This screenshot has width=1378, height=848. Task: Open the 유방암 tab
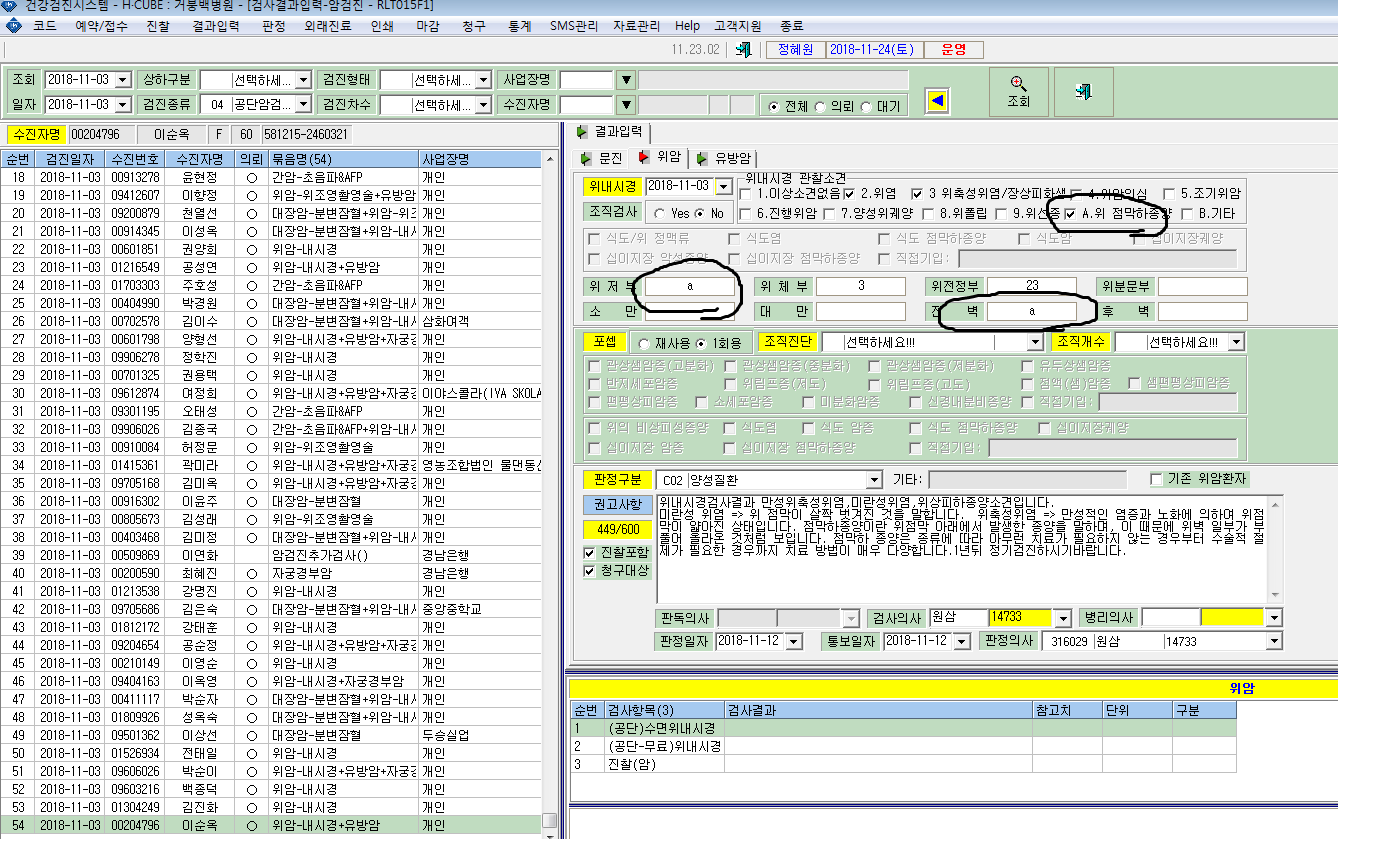point(727,158)
